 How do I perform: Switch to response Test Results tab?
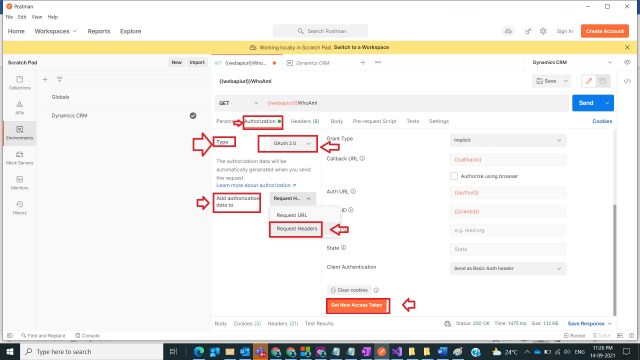(319, 323)
